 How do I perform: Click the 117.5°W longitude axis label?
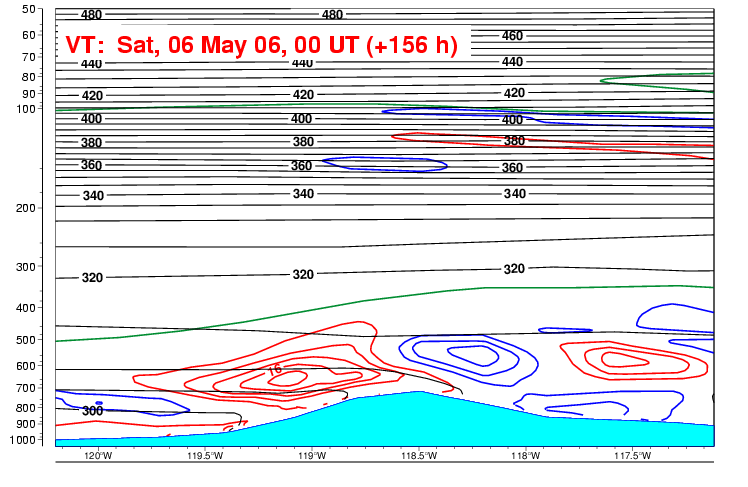(x=632, y=456)
